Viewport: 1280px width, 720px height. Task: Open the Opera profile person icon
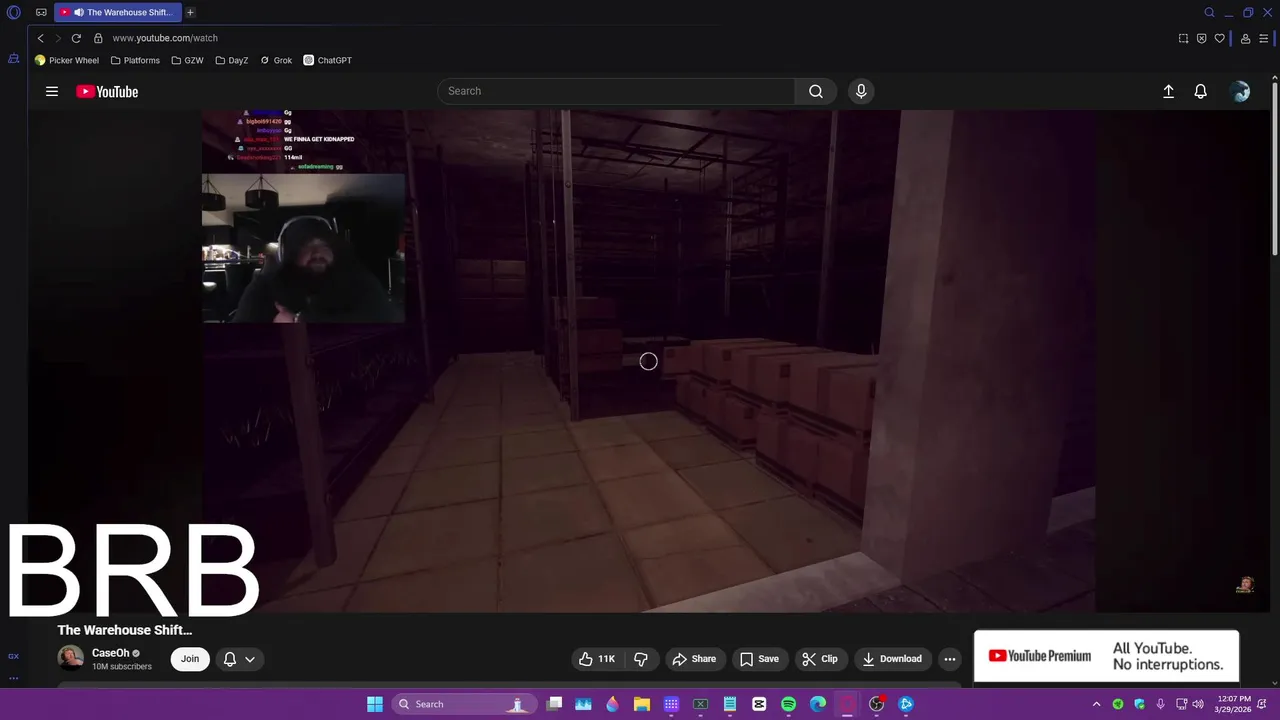pos(1245,38)
